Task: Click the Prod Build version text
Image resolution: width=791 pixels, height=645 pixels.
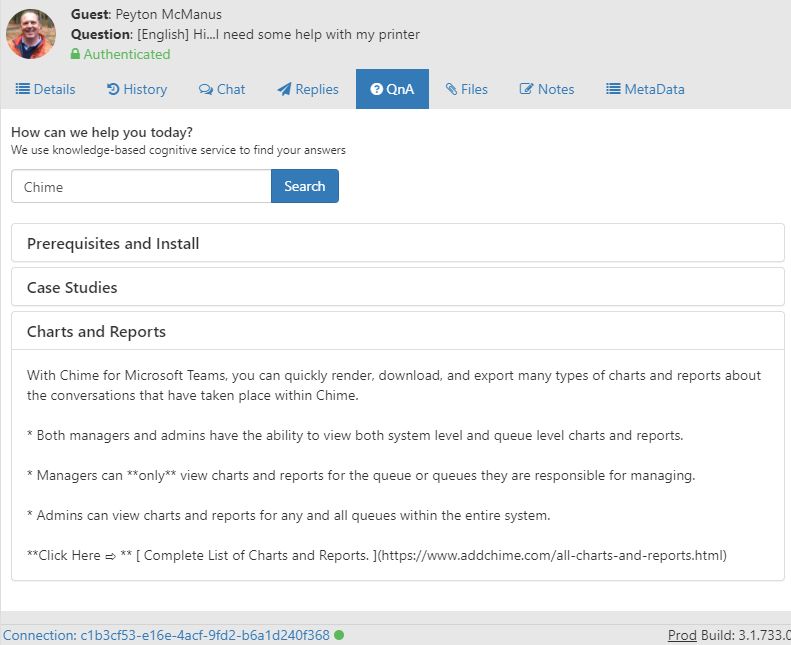Action: [729, 635]
